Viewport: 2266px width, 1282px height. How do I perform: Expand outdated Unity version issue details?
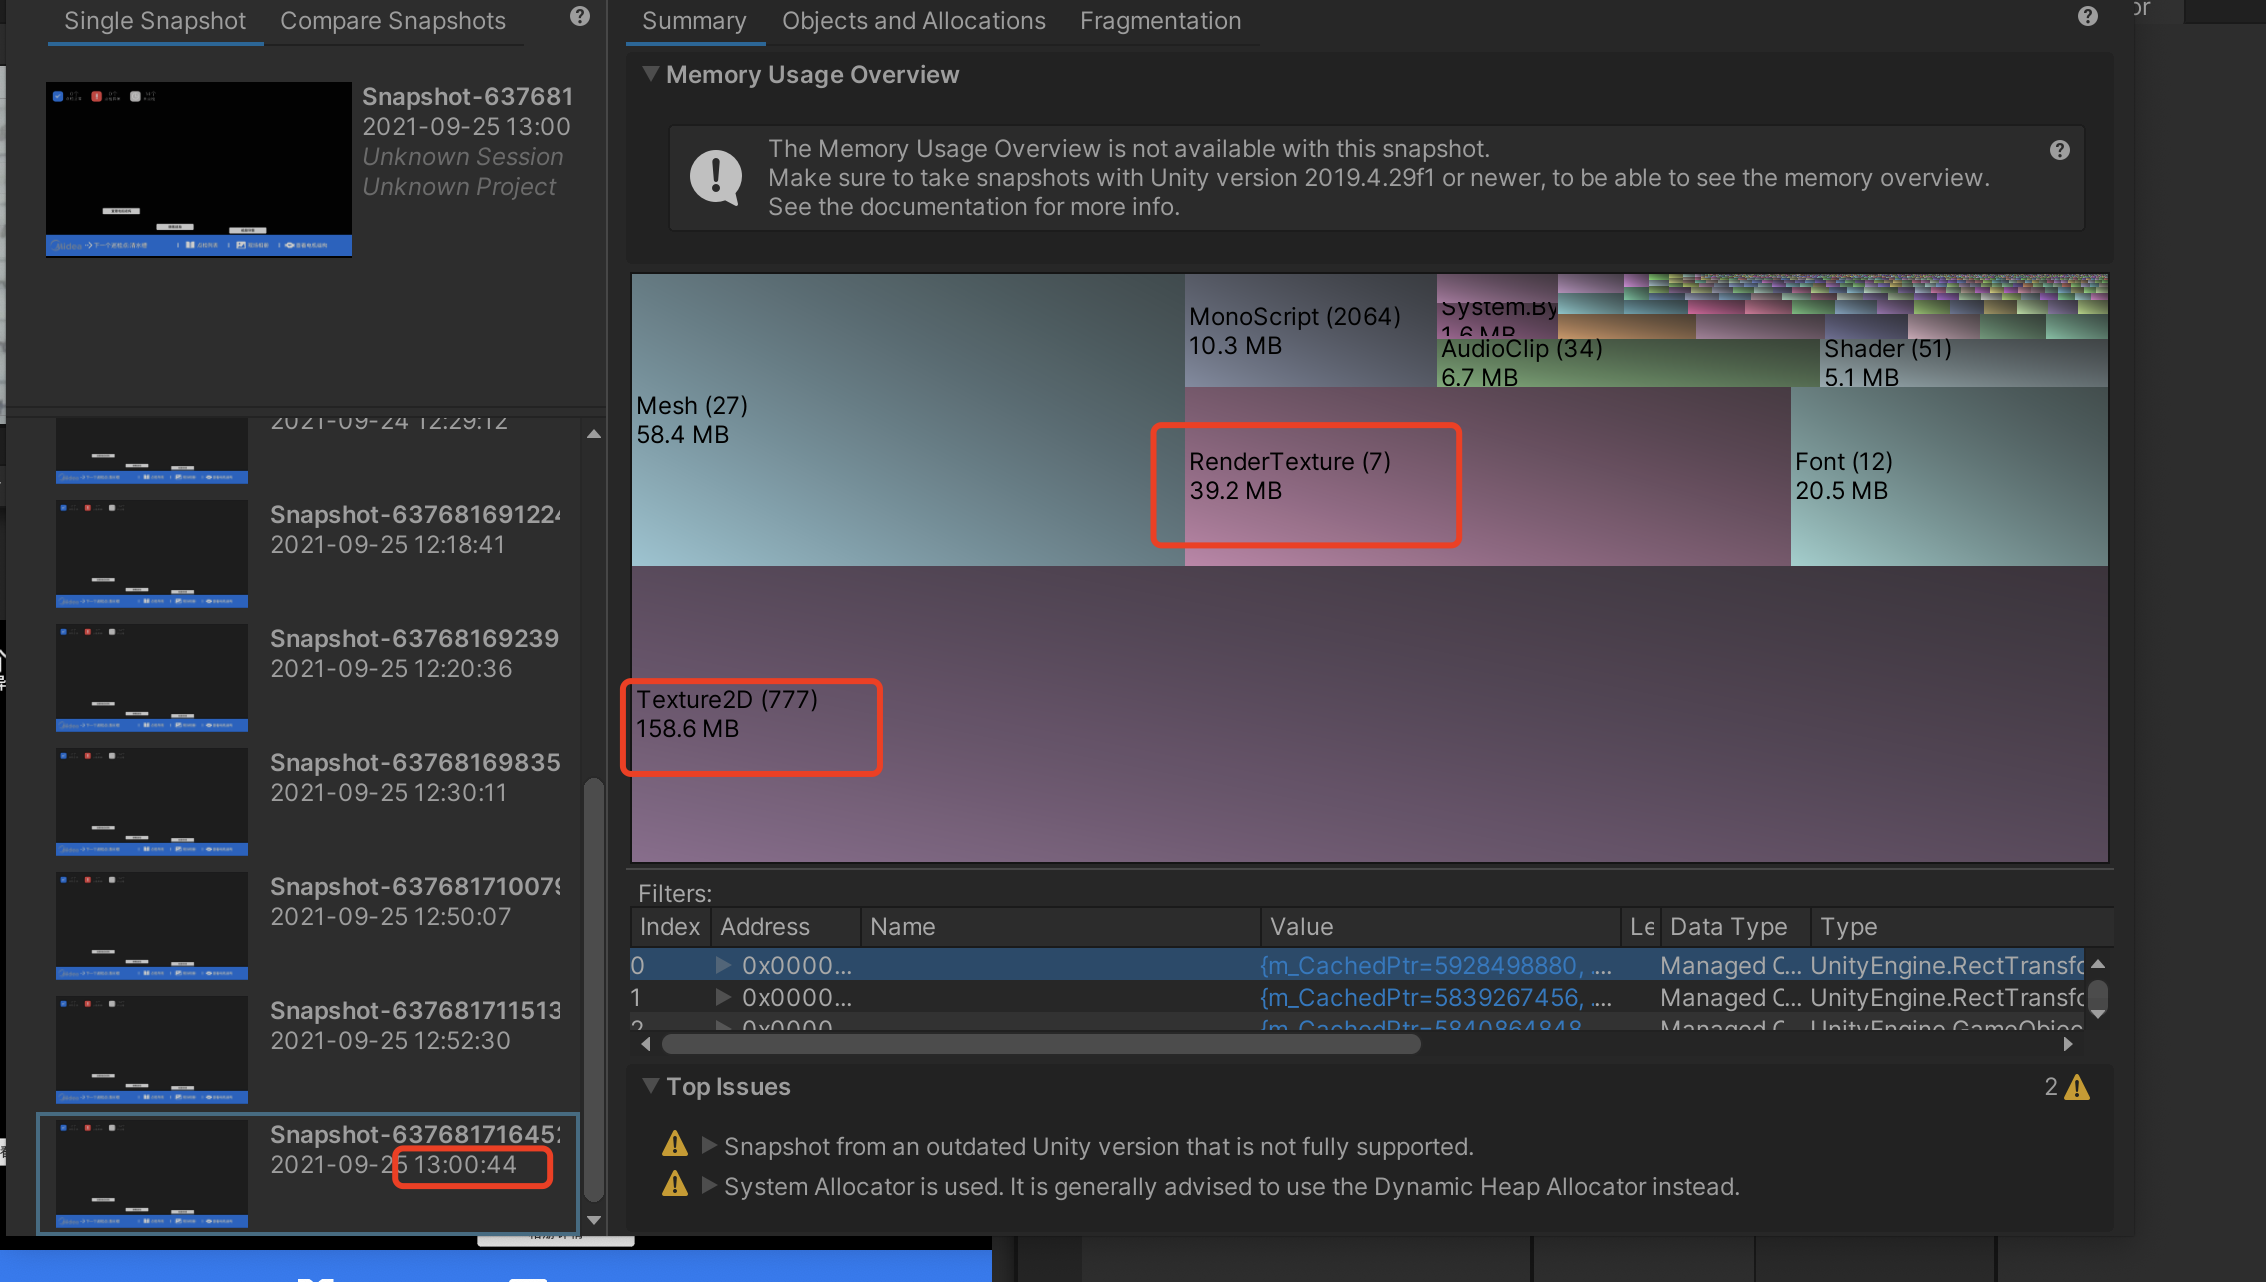(709, 1145)
